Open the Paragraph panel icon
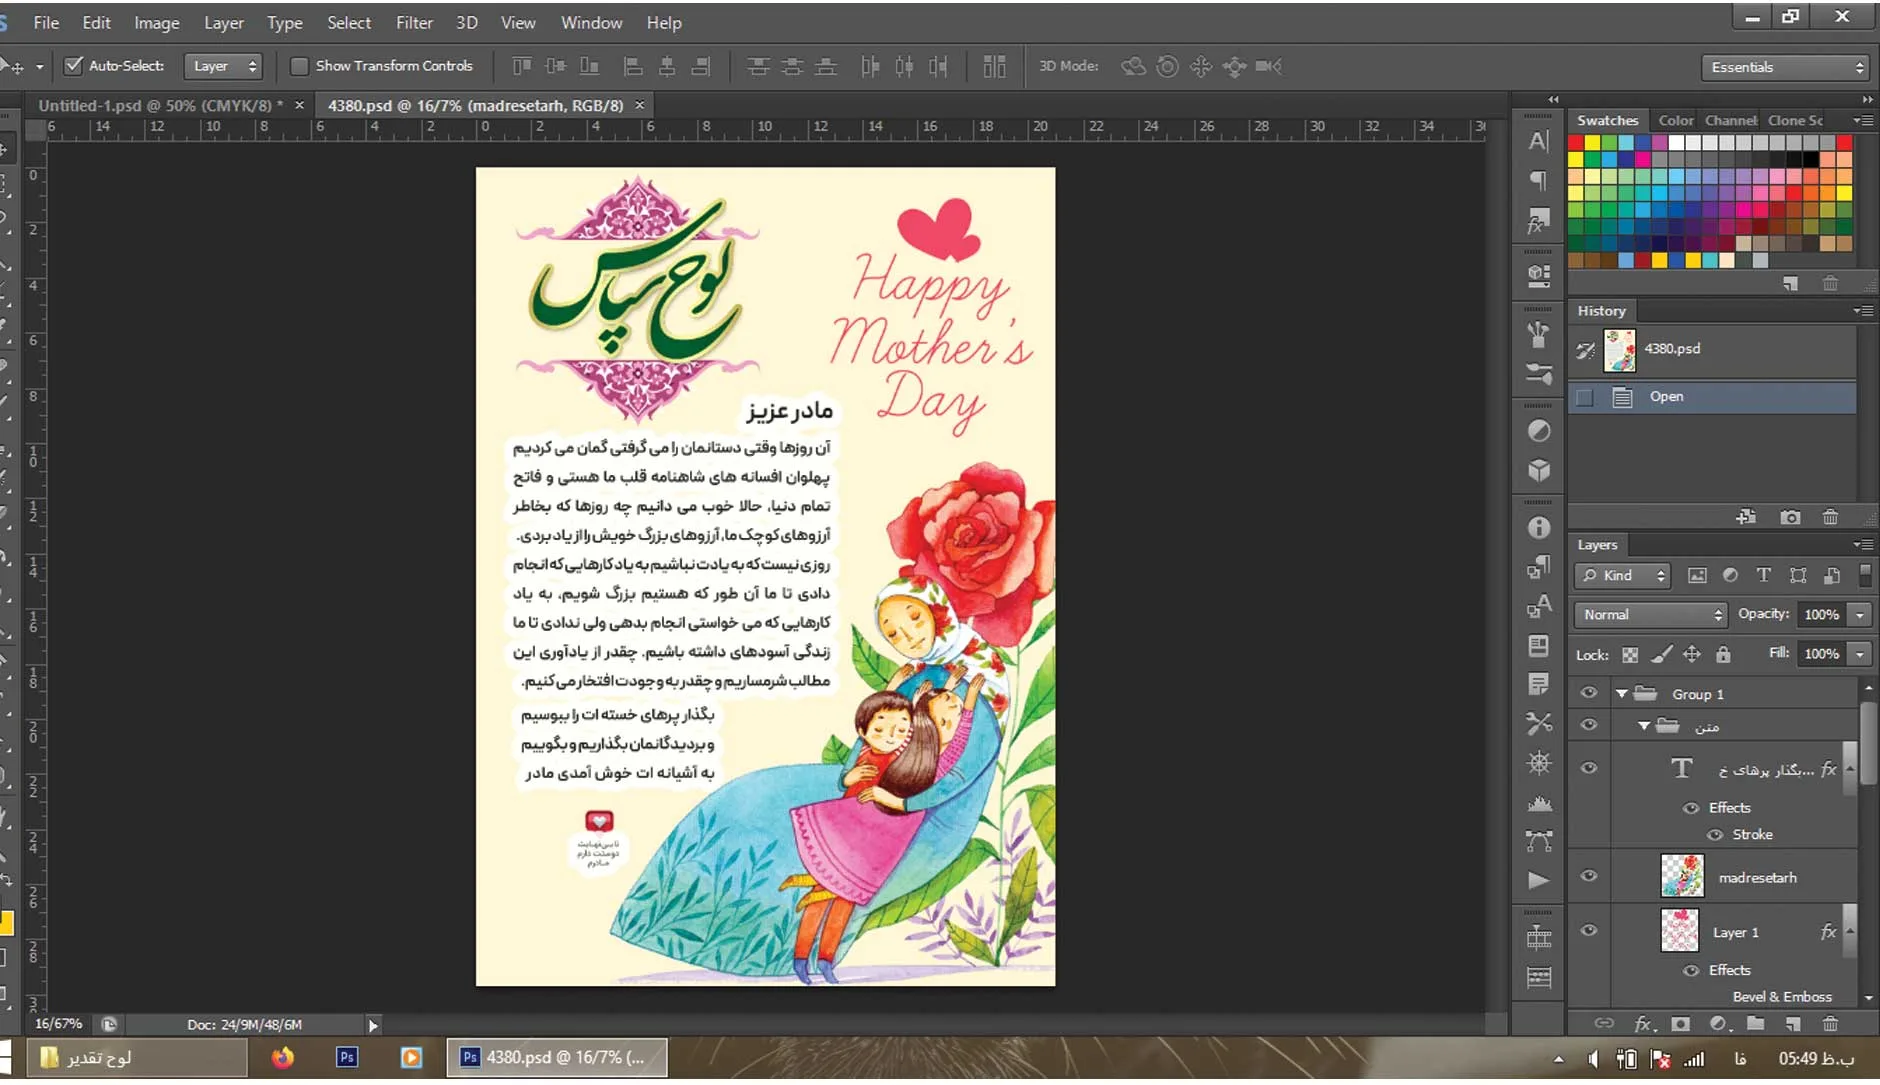Screen dimensions: 1880x1085 [x=1539, y=180]
